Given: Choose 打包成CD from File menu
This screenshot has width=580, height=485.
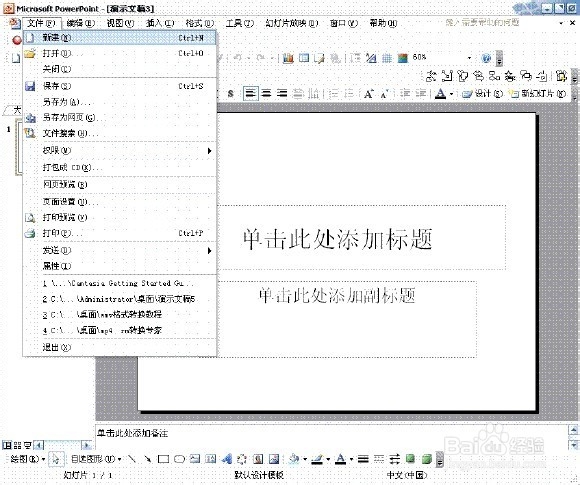Looking at the screenshot, I should [119, 167].
